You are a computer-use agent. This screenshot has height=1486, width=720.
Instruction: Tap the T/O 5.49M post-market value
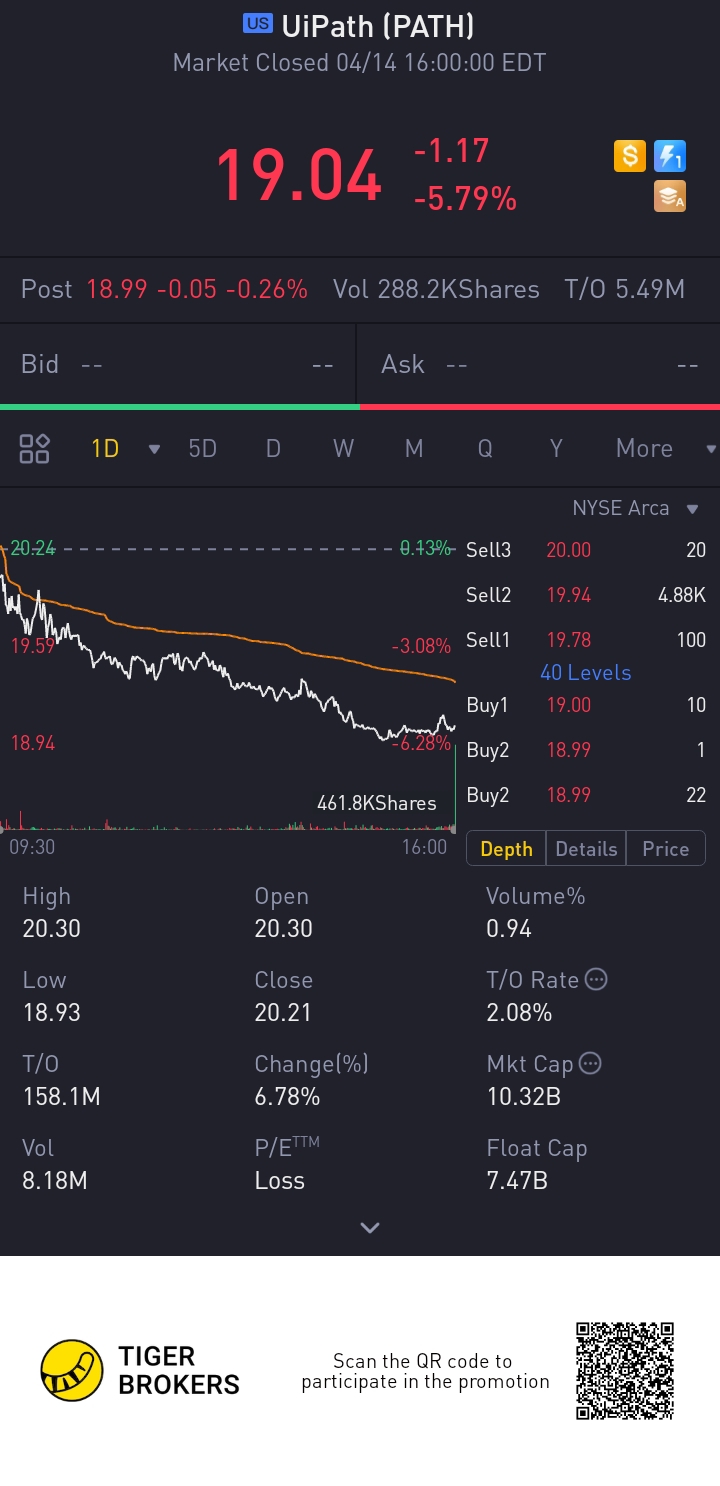click(625, 290)
